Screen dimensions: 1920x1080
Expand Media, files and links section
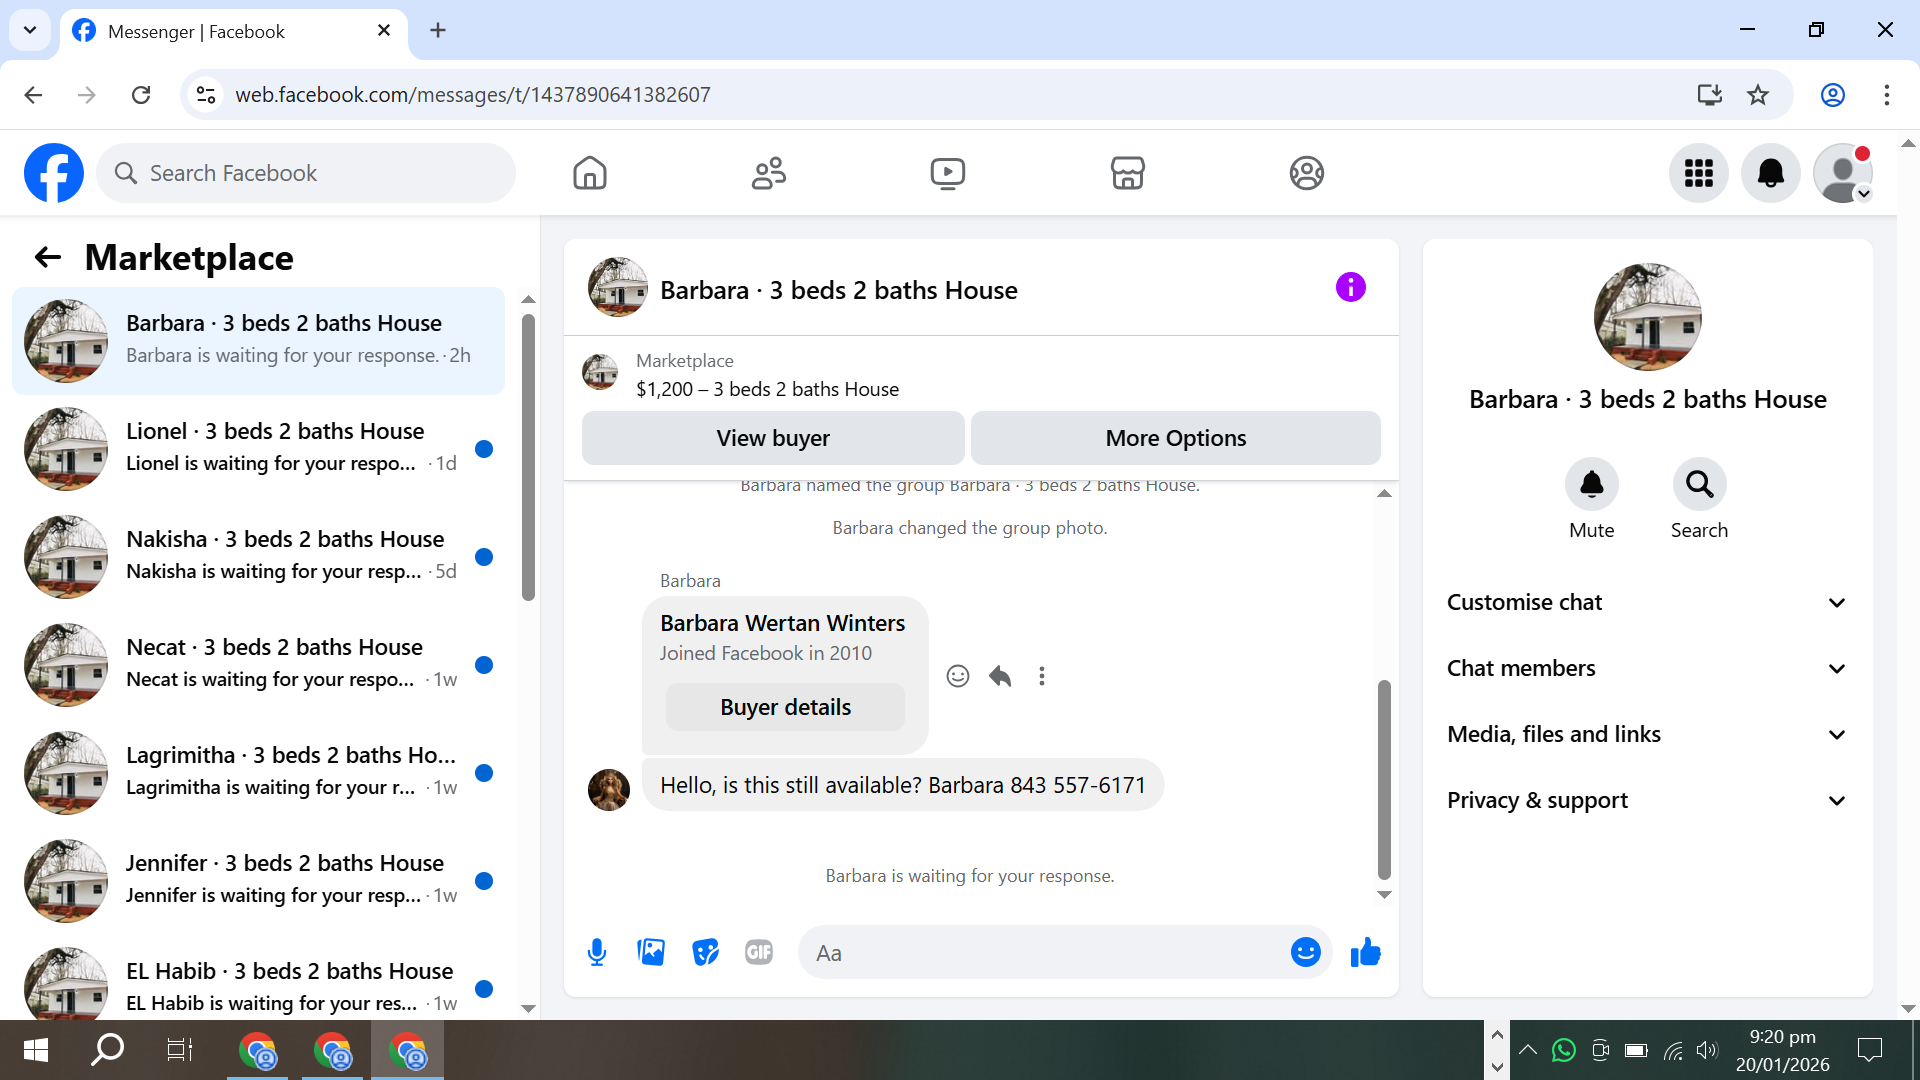pyautogui.click(x=1647, y=734)
